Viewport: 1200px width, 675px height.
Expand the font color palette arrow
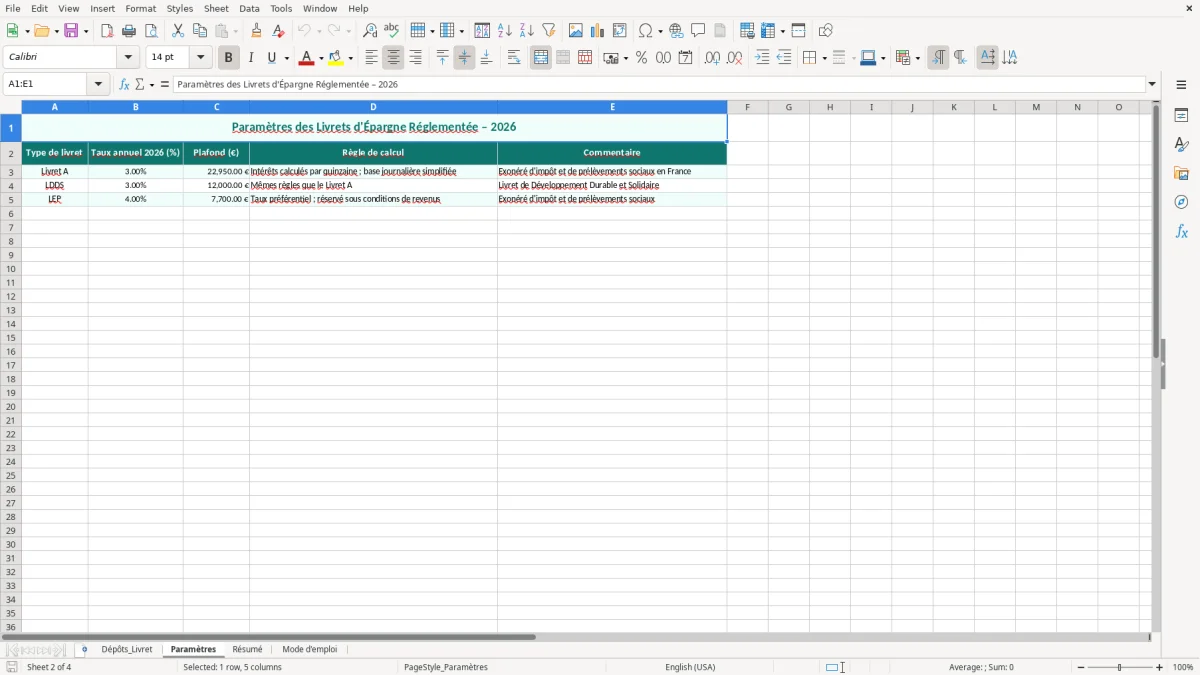tap(320, 58)
